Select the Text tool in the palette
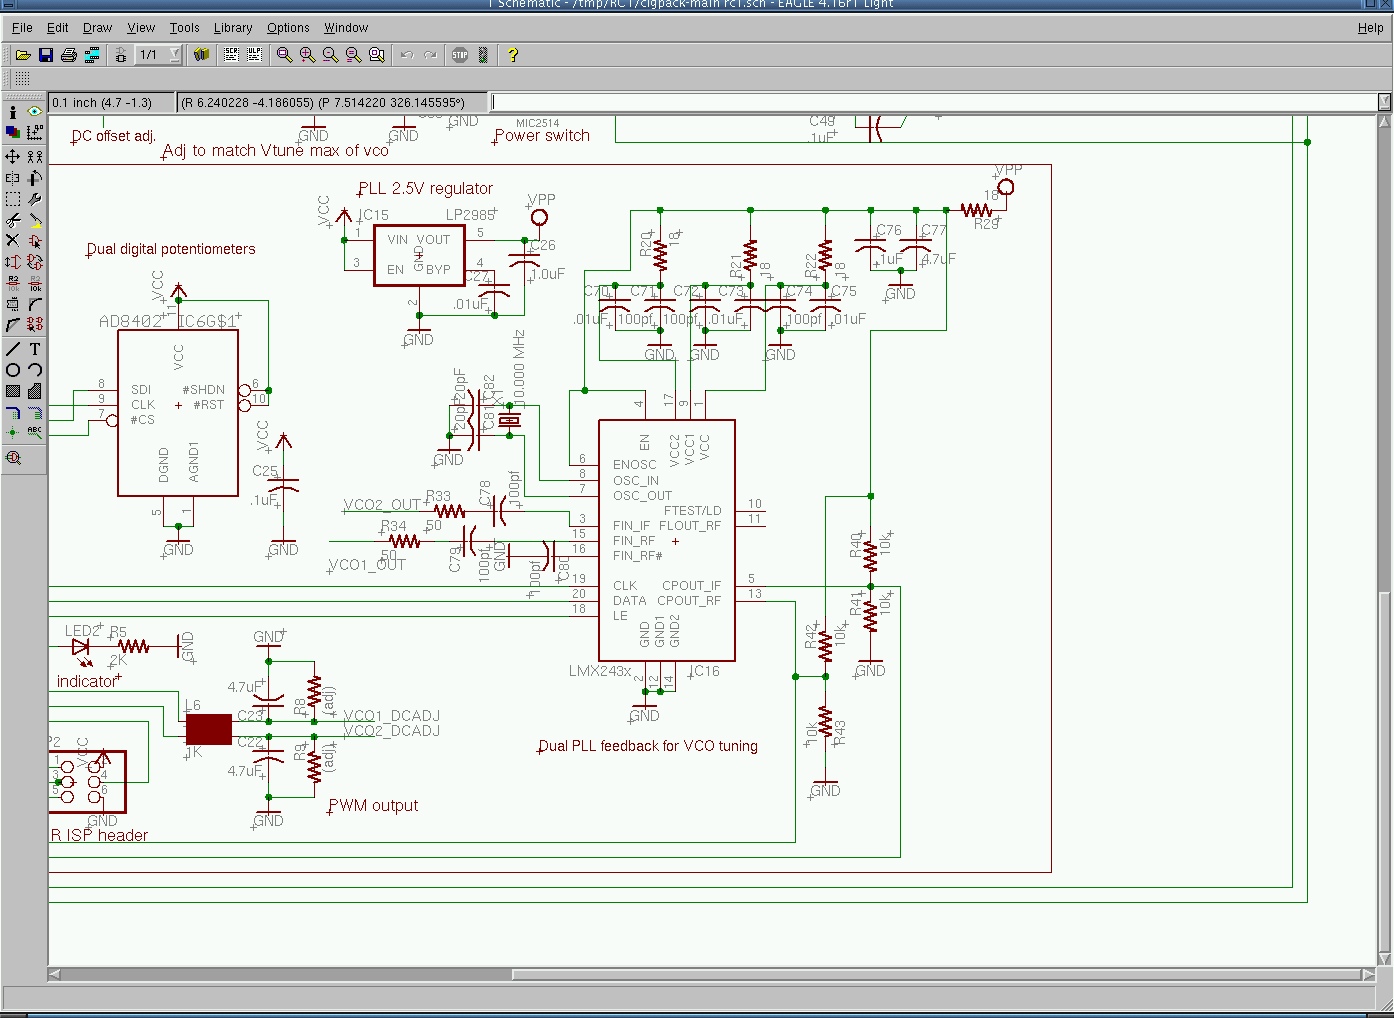Screen dimensions: 1394x1018 point(35,349)
